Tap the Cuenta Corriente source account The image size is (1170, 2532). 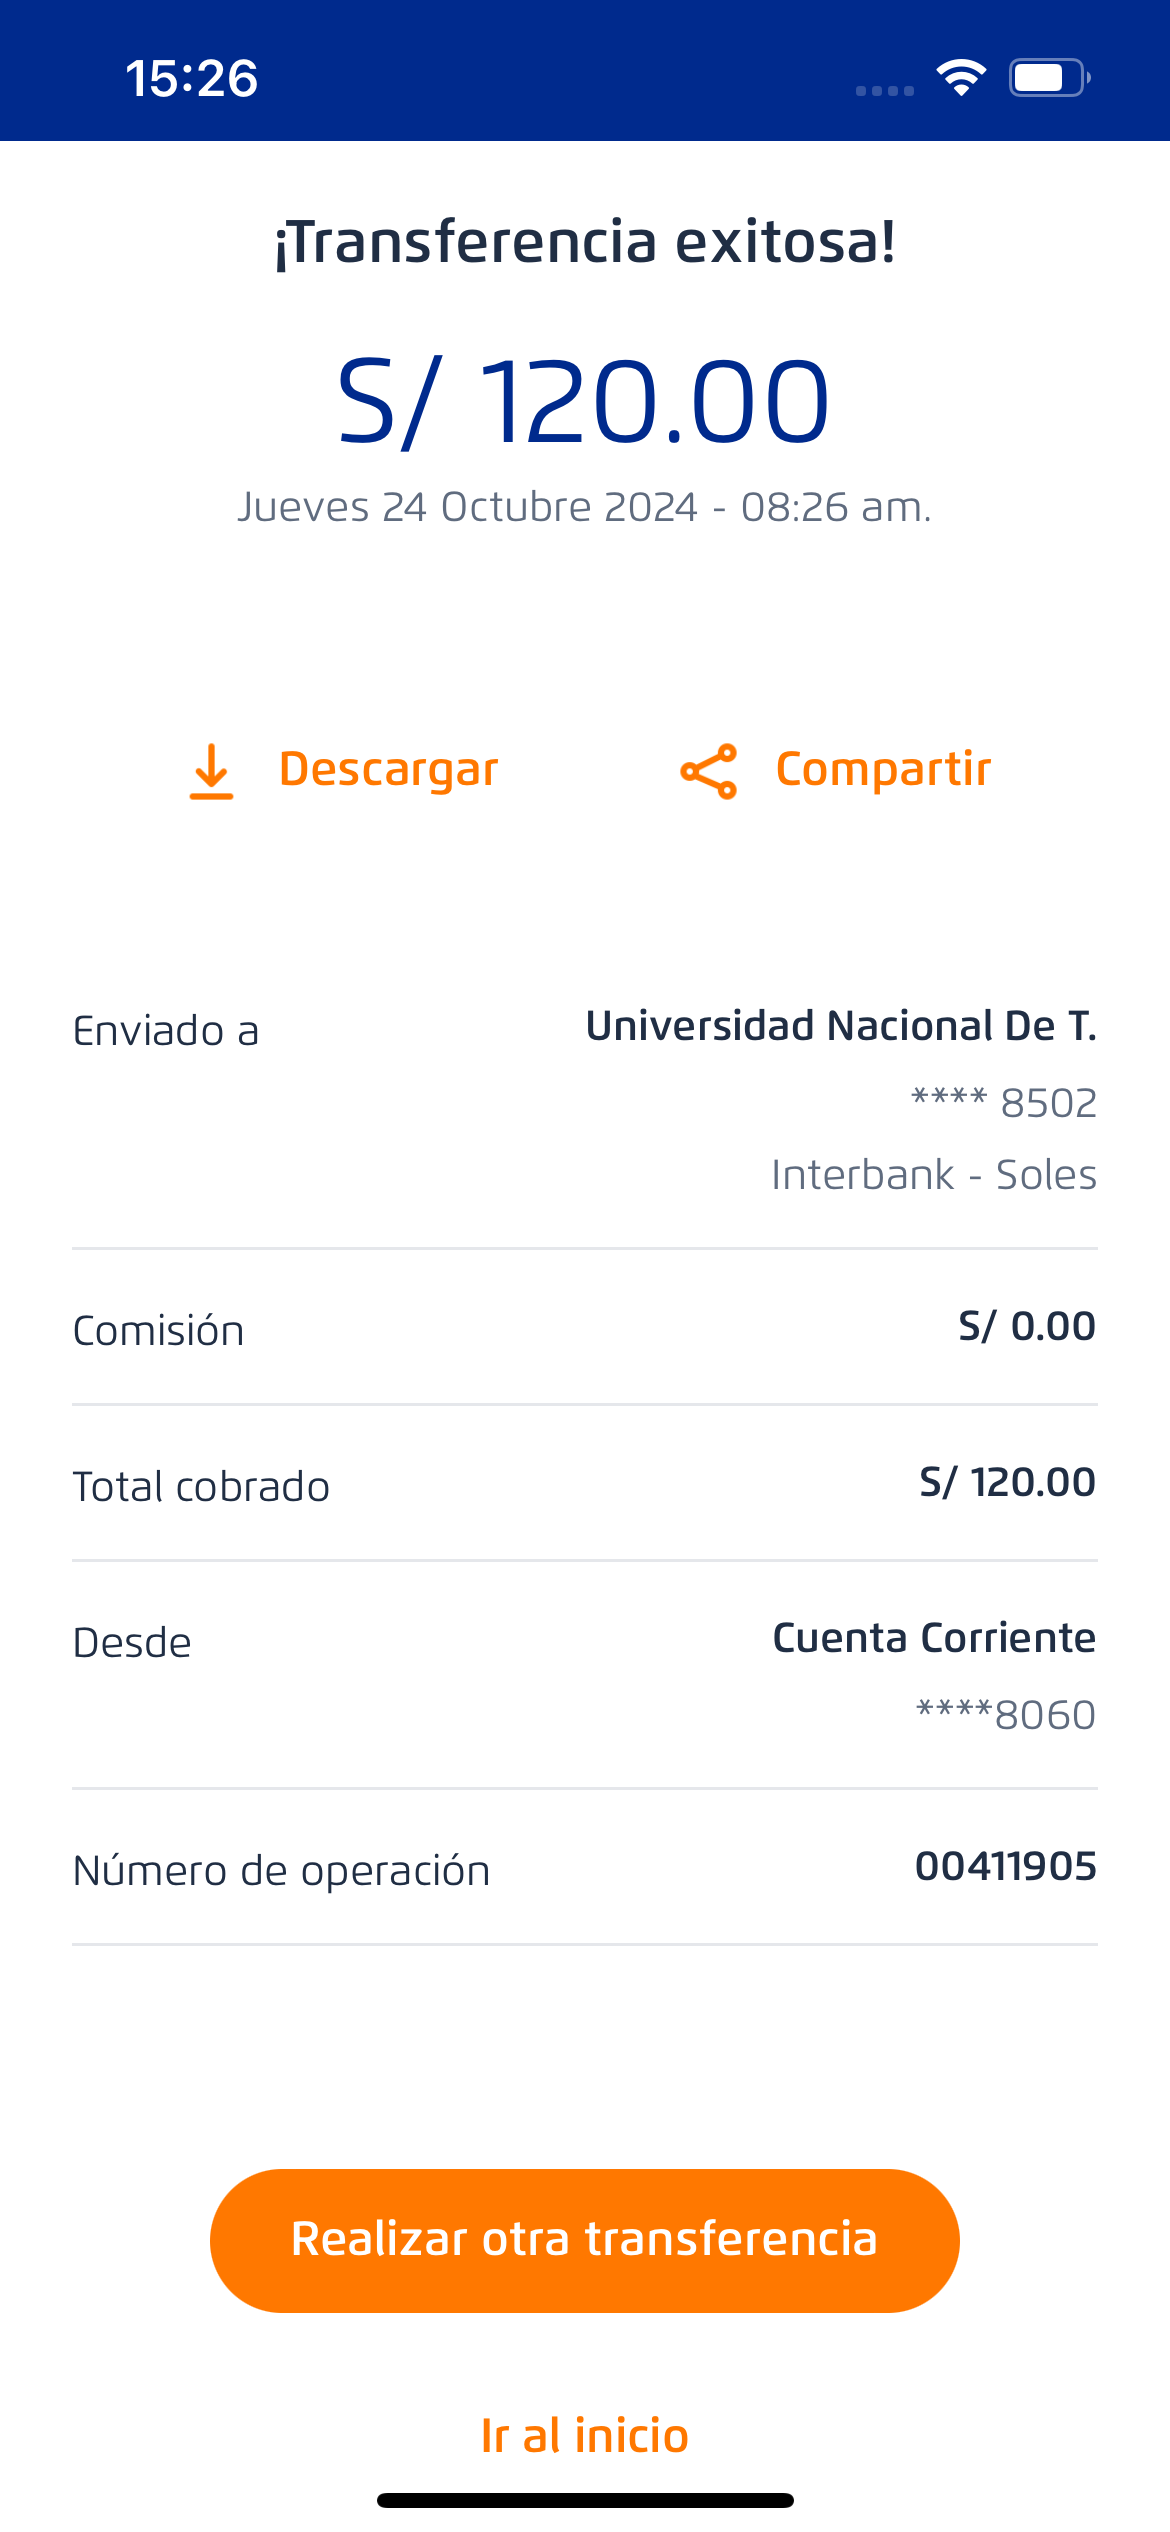[x=934, y=1638]
